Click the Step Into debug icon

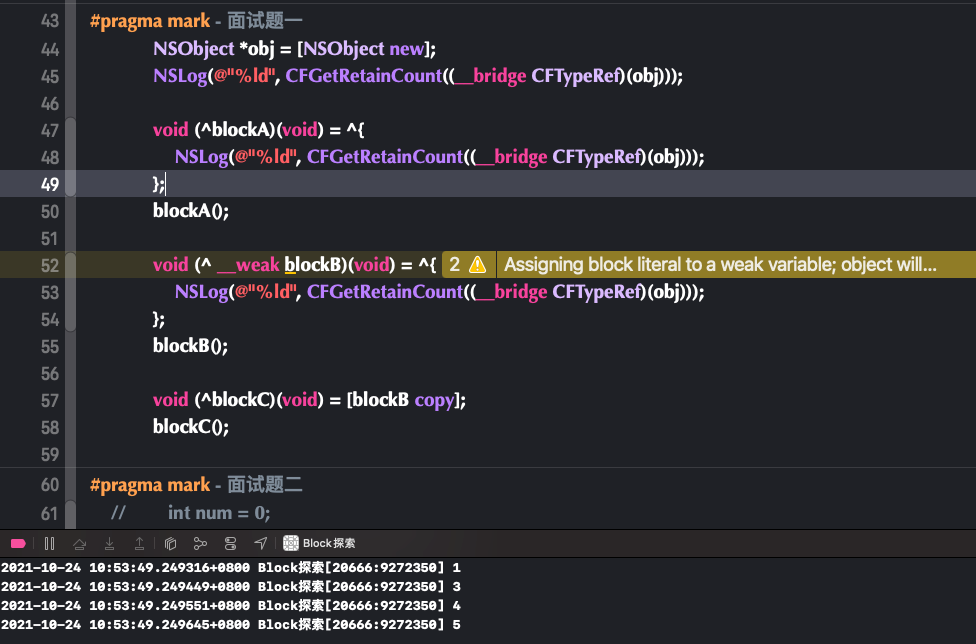coord(109,543)
